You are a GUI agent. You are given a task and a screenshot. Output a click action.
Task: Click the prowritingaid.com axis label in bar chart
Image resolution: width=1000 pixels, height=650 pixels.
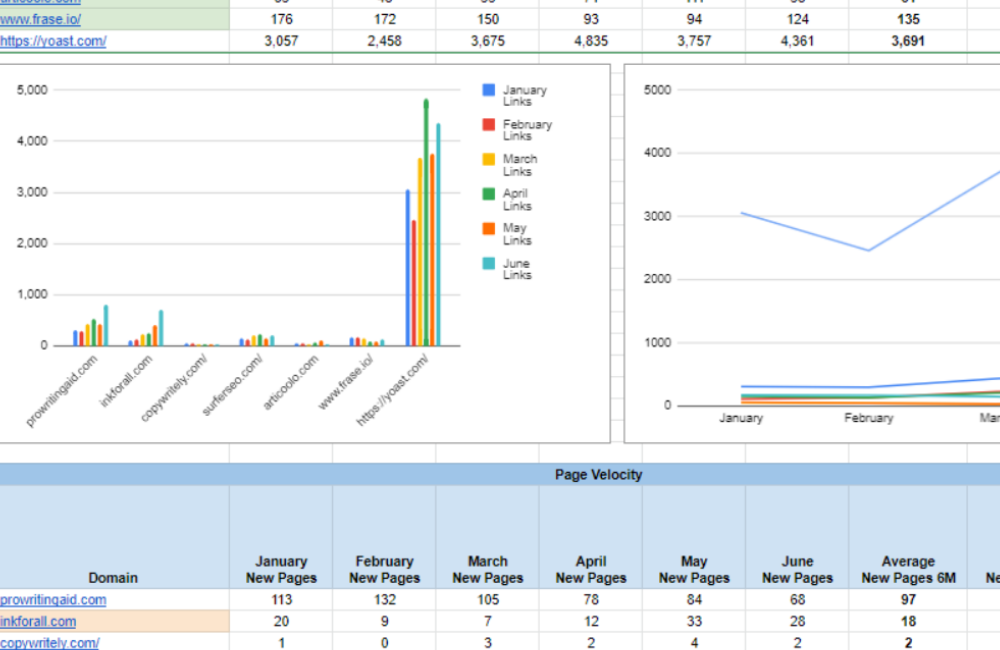[62, 390]
